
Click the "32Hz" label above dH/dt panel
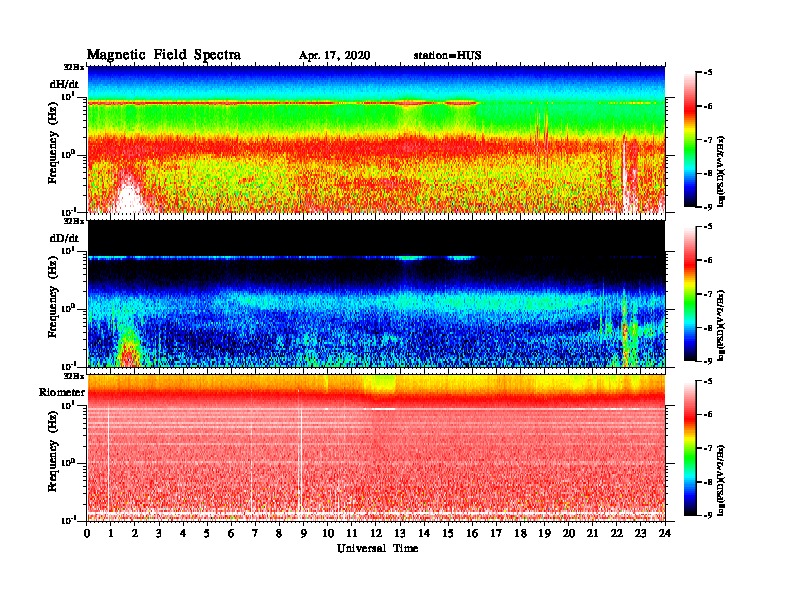(x=74, y=67)
